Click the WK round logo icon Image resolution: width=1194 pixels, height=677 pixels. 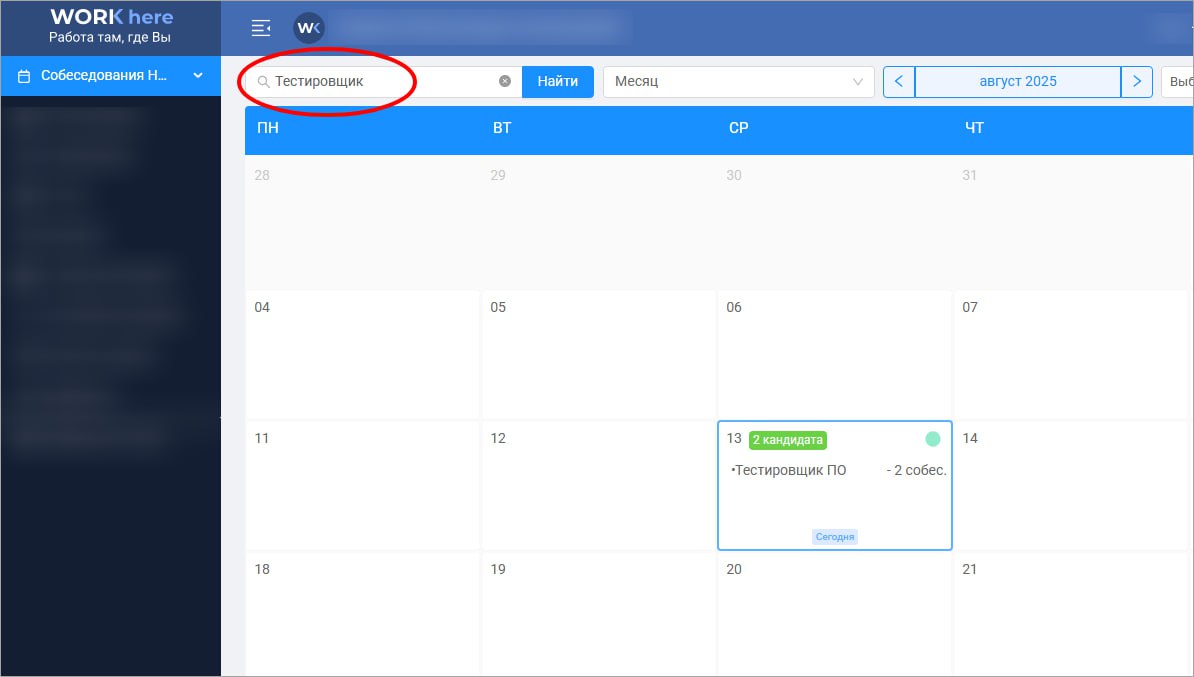click(308, 28)
